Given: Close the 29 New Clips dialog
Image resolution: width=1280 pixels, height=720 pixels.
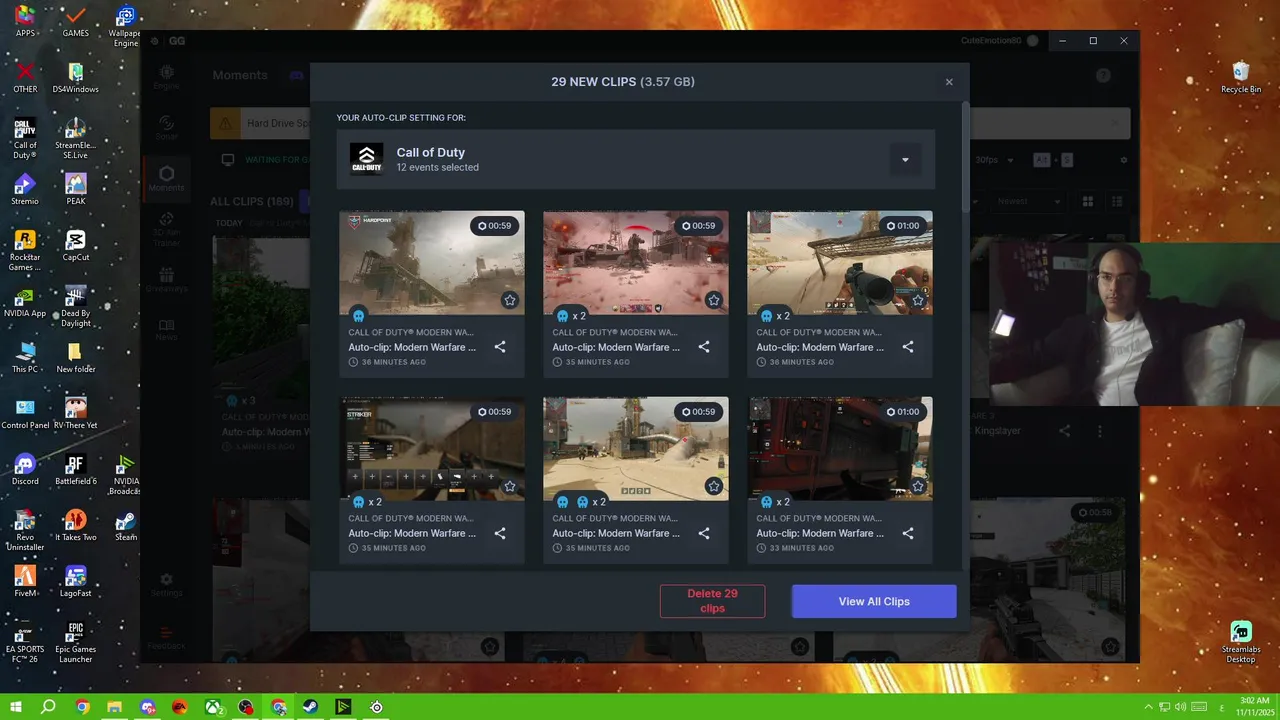Looking at the screenshot, I should coord(949,82).
